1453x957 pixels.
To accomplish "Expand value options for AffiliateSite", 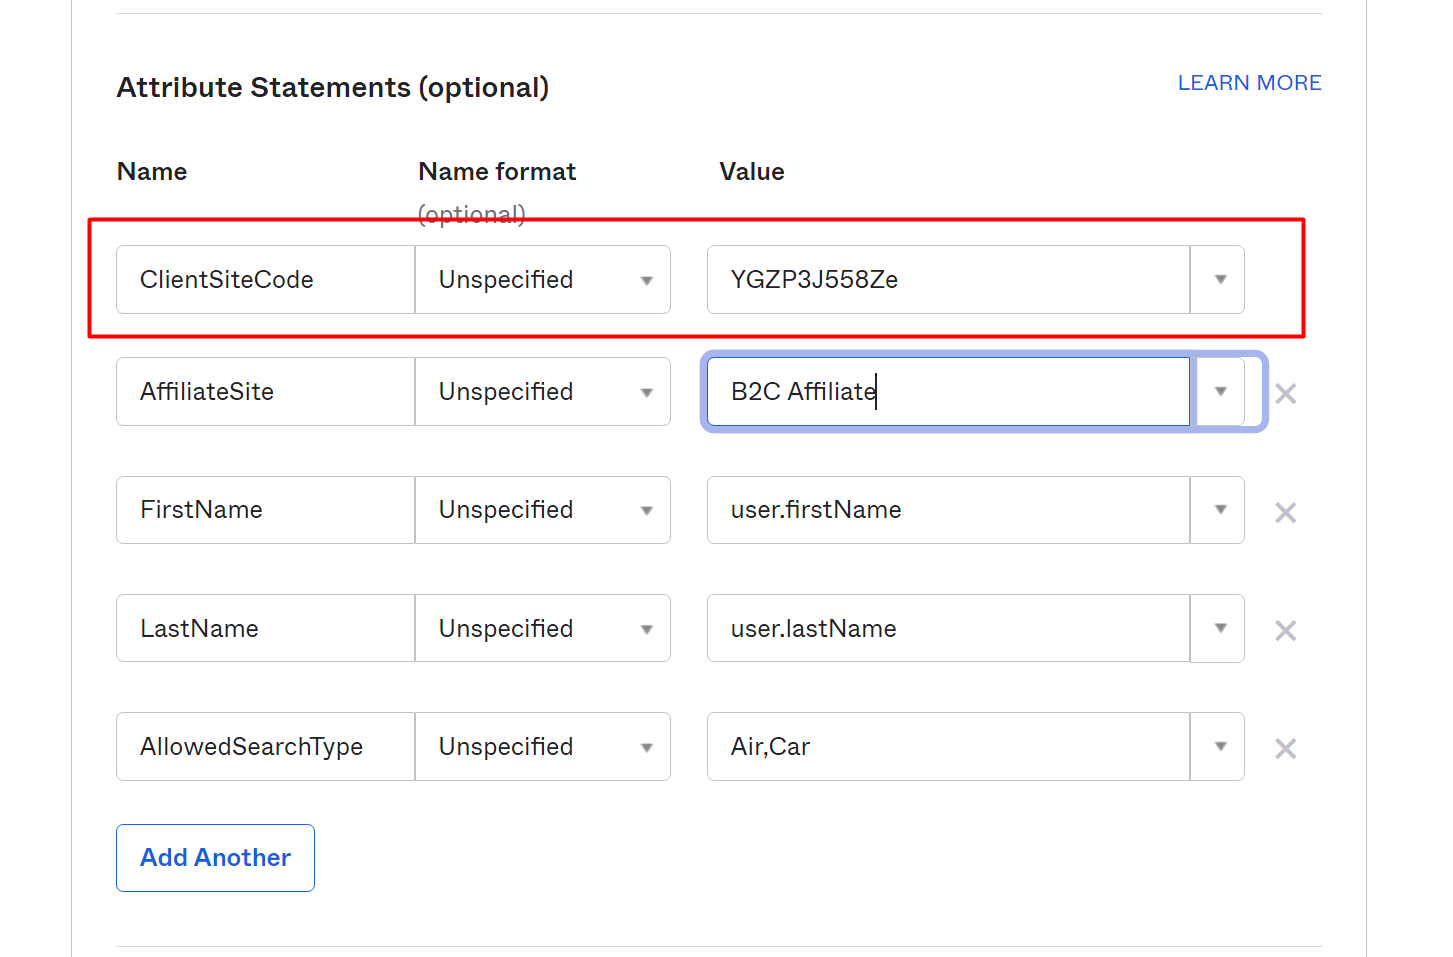I will (x=1219, y=391).
